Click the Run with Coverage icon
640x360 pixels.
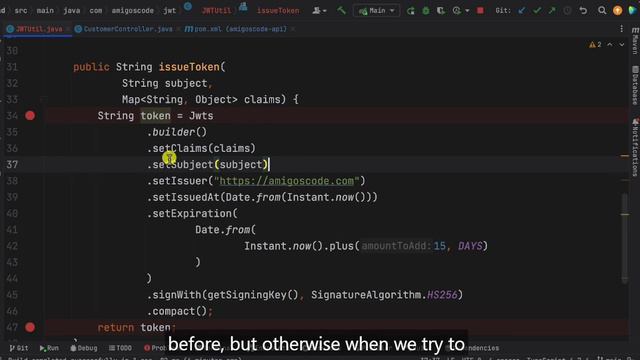(x=441, y=11)
